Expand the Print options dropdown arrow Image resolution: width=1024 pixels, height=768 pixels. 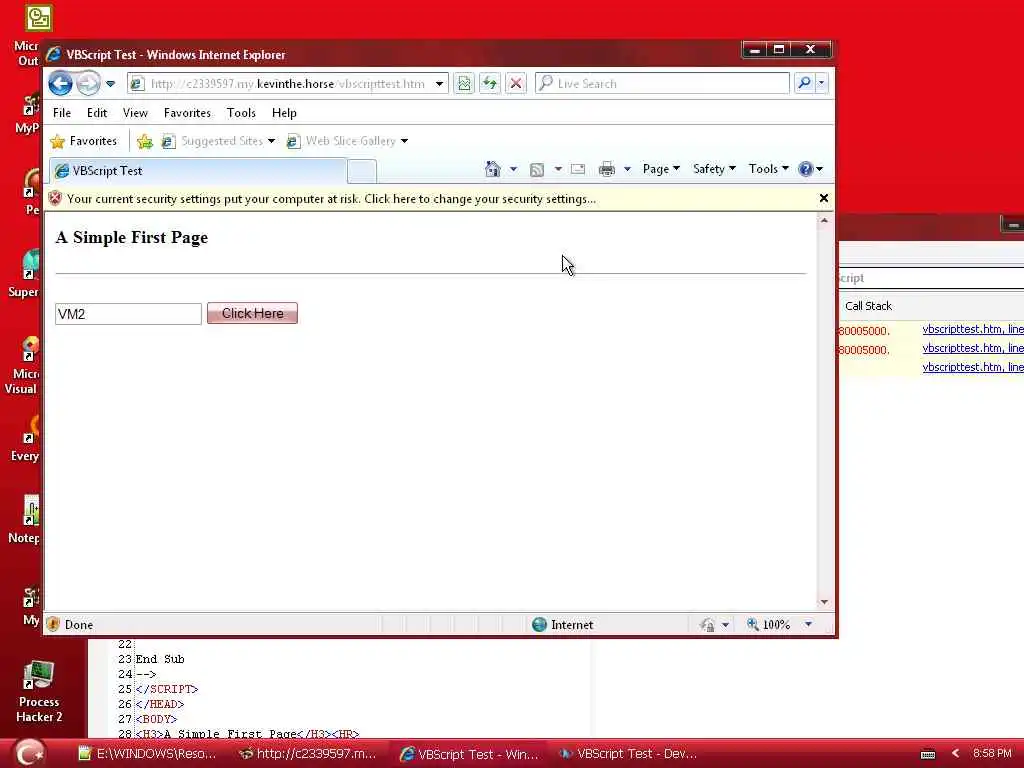click(627, 169)
